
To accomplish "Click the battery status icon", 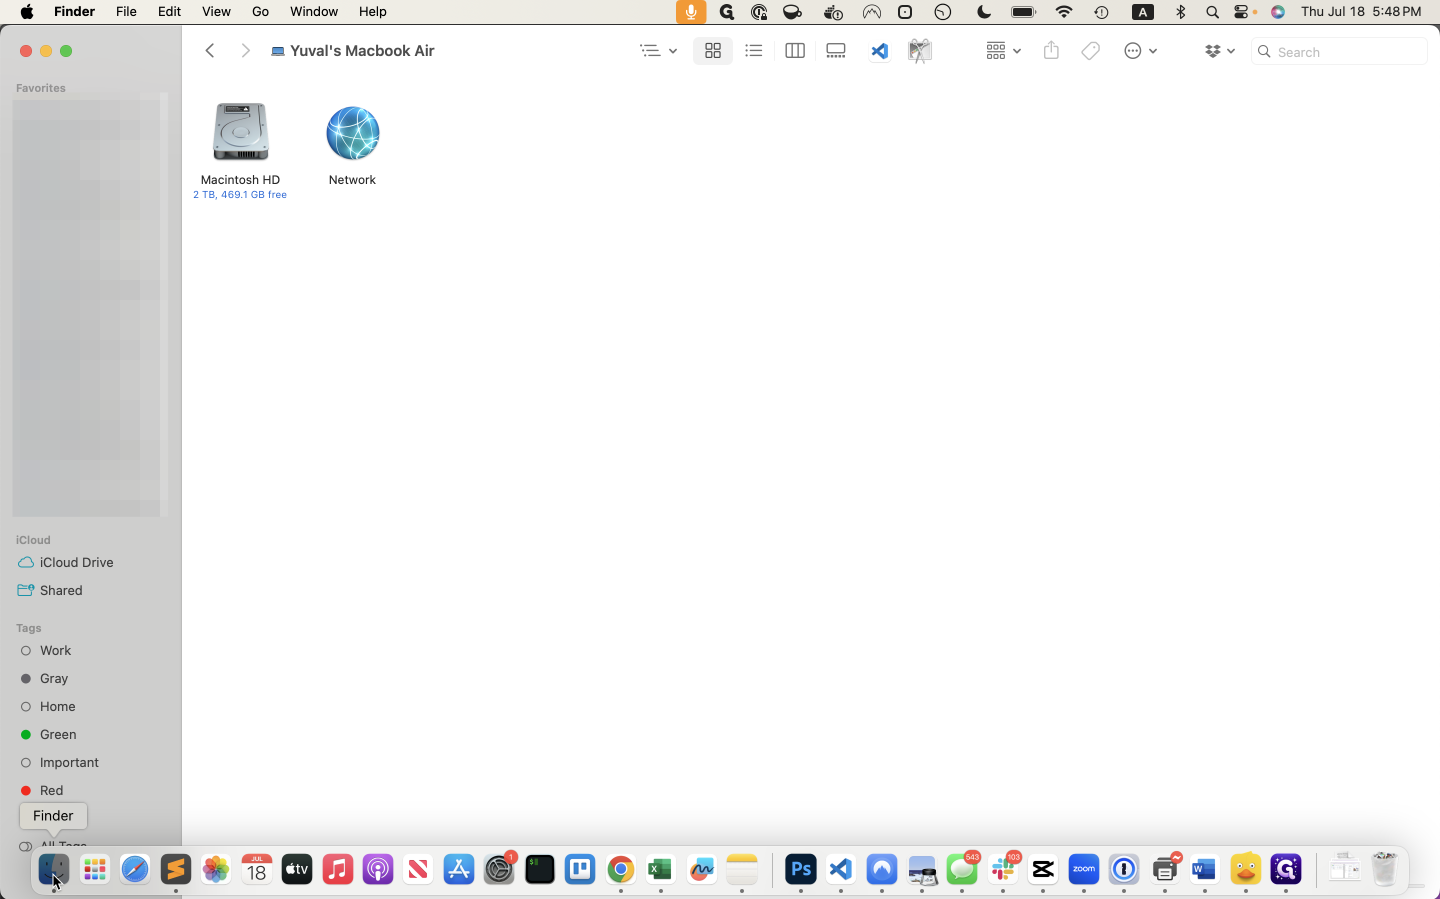I will 1024,12.
